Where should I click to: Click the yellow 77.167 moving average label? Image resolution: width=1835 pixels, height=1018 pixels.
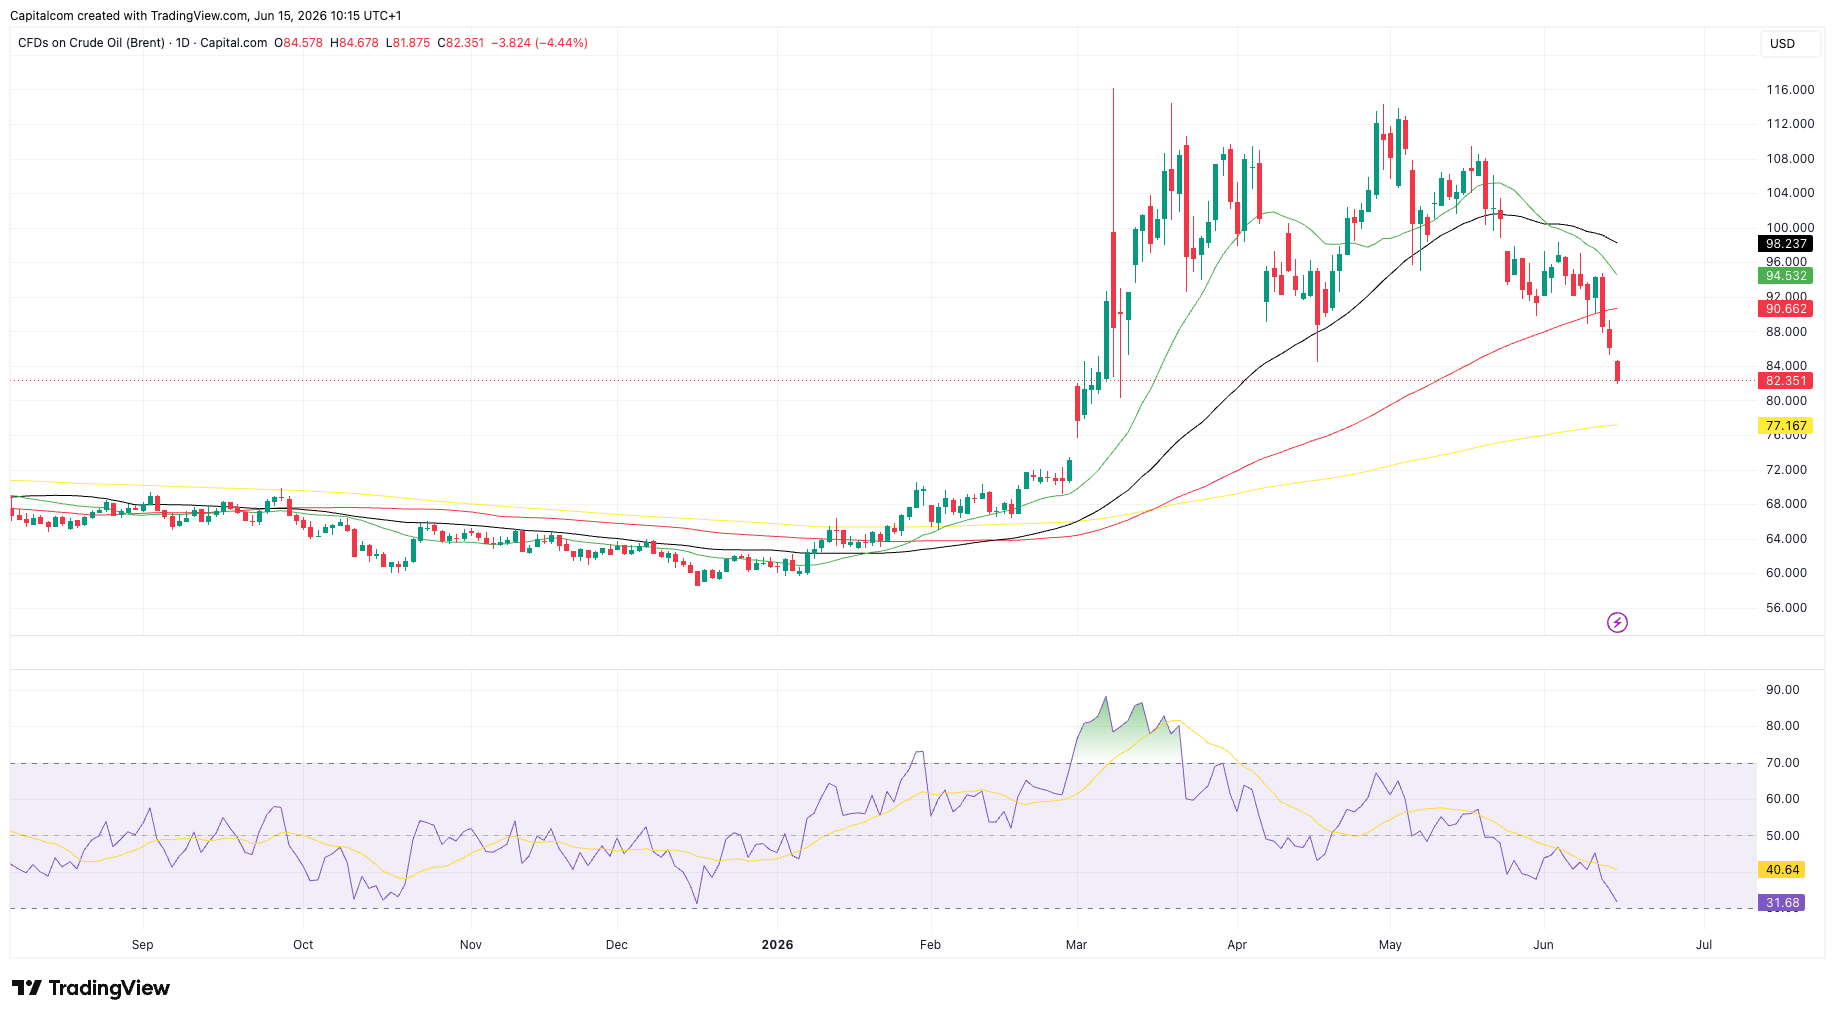pyautogui.click(x=1786, y=426)
